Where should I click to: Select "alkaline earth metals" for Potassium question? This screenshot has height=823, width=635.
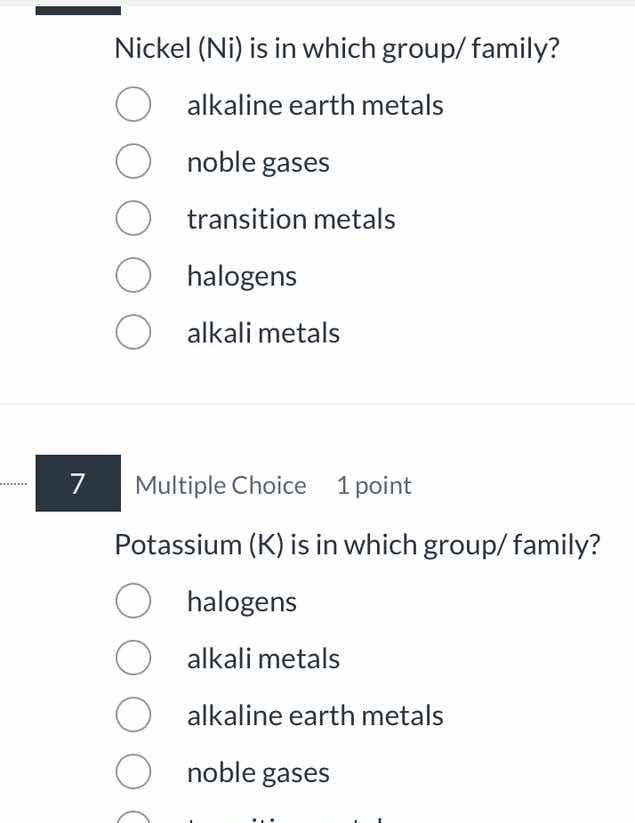[x=132, y=715]
